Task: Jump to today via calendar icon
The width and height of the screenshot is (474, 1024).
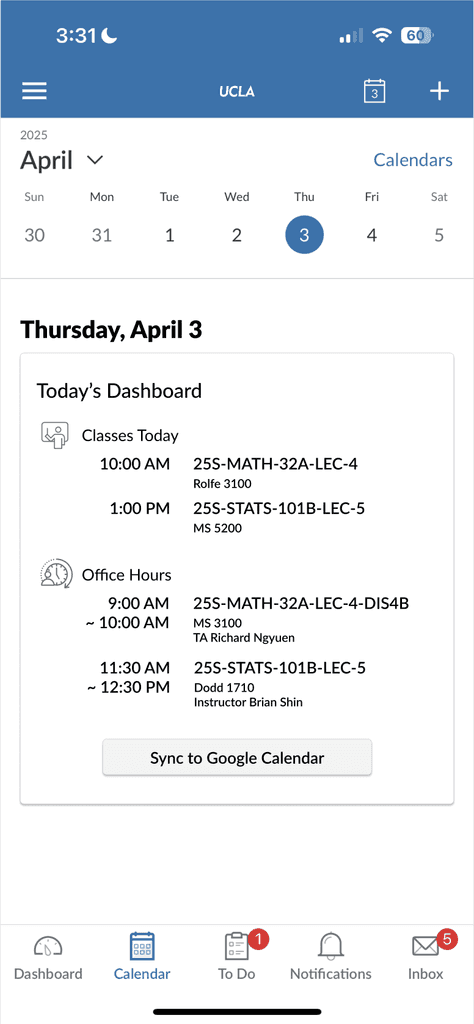Action: click(374, 91)
